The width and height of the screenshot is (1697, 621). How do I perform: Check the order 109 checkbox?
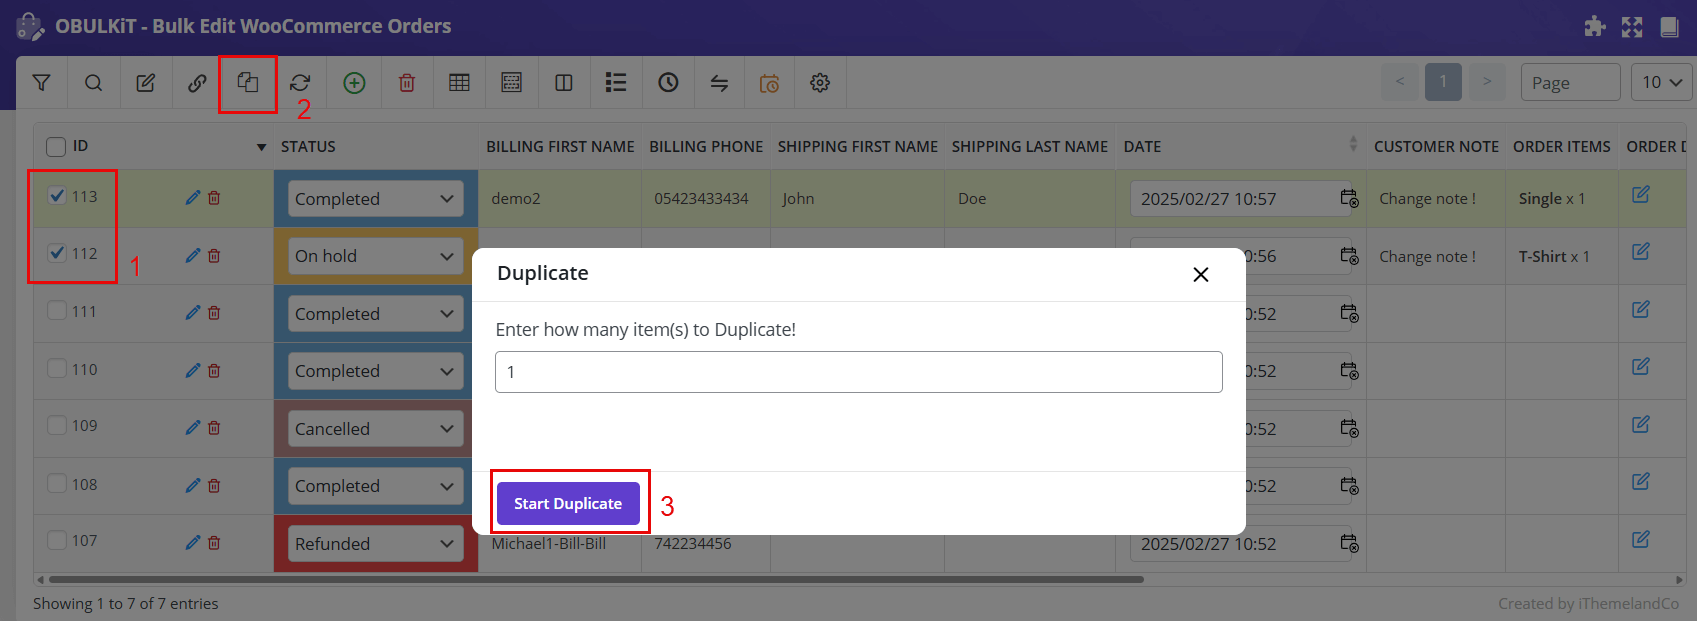[57, 425]
